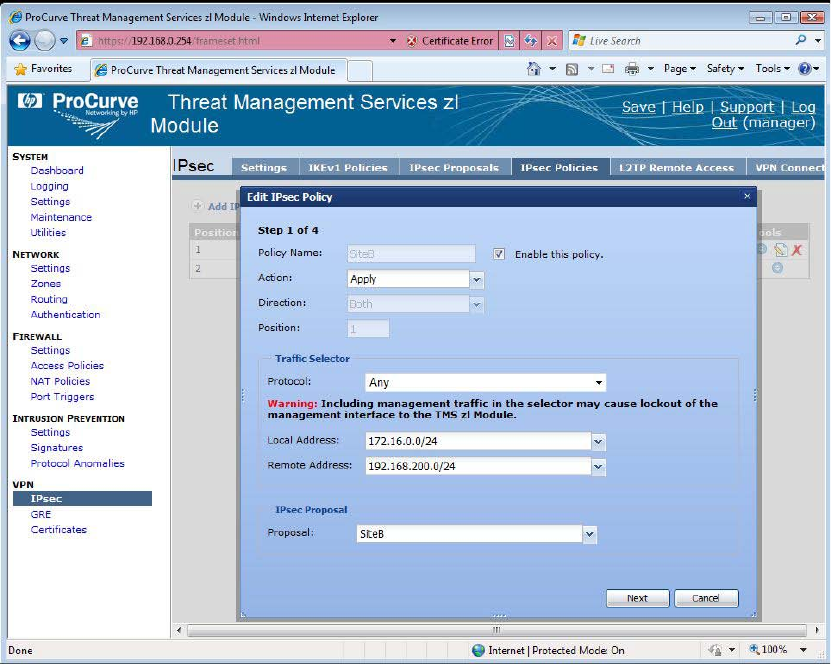Viewport: 831px width, 664px height.
Task: Open the Page menu
Action: tap(679, 68)
